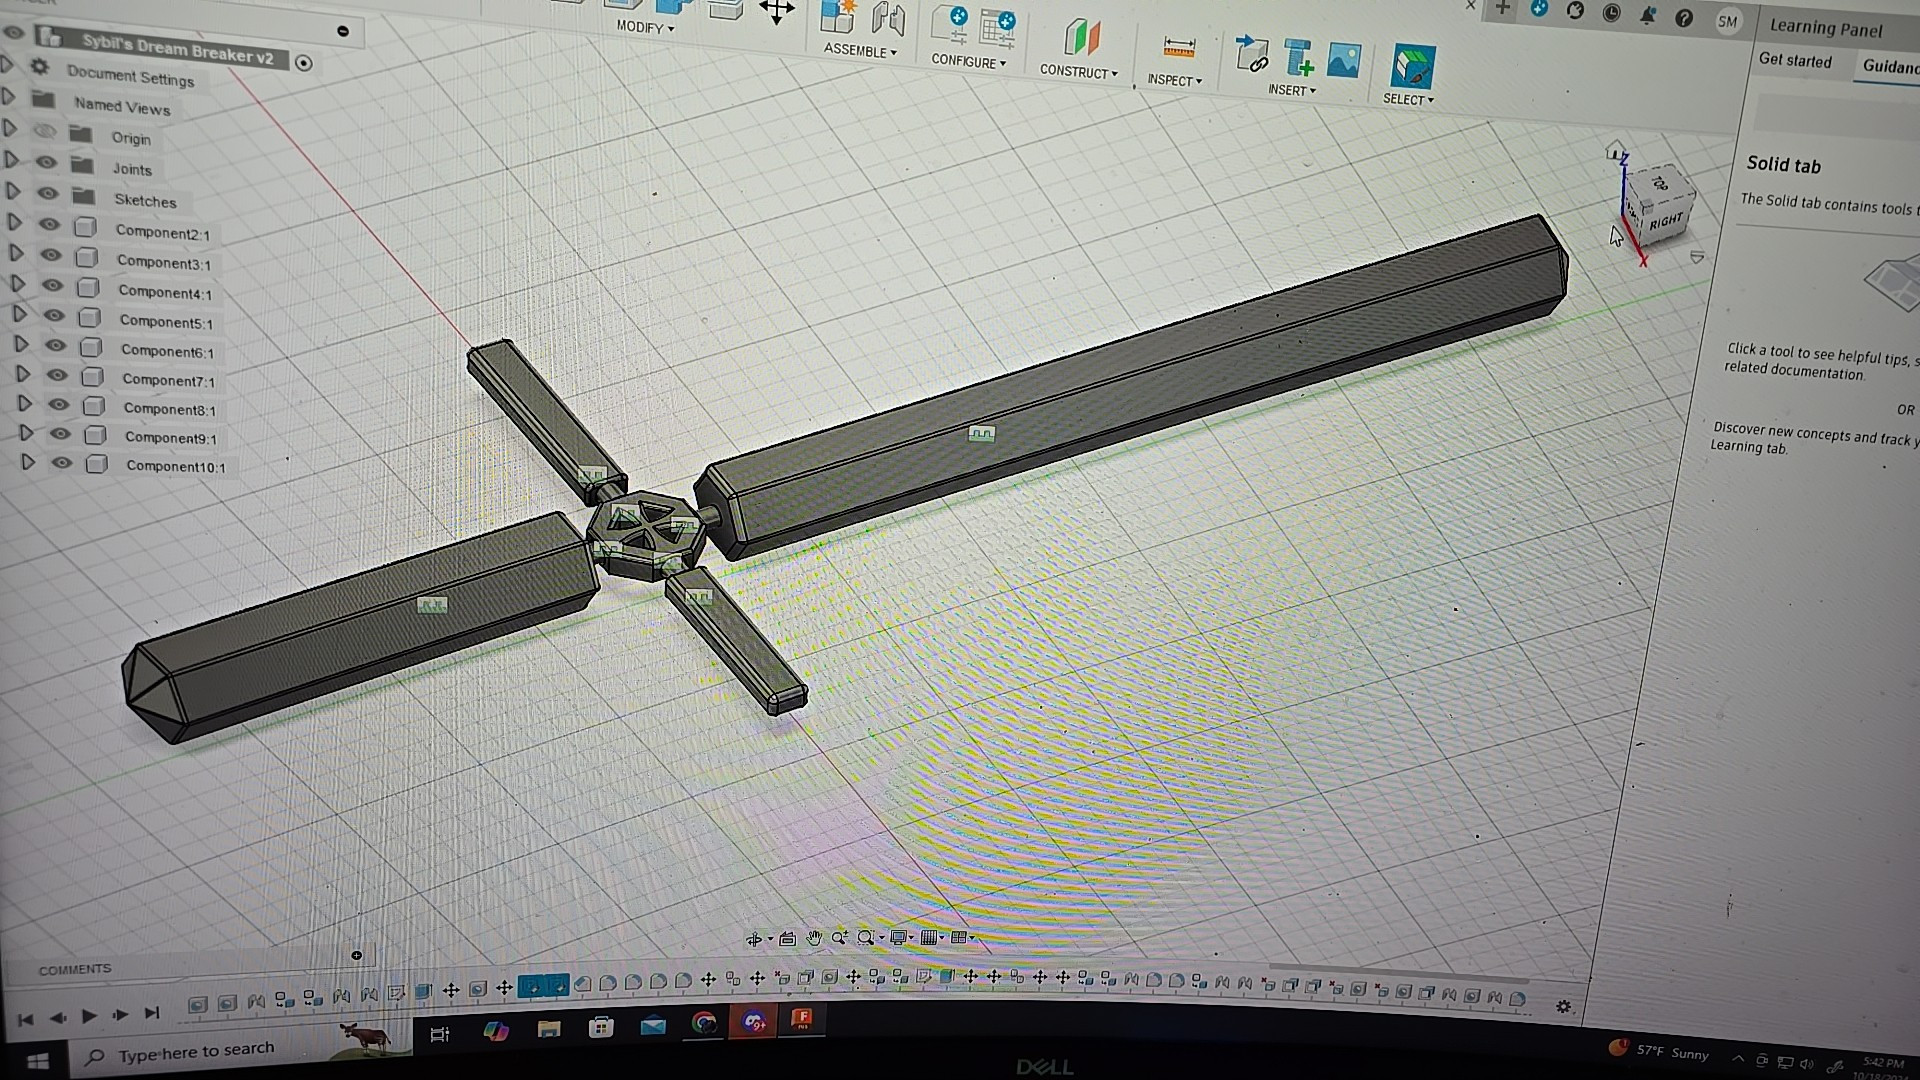Click the Joint icon in Assemble group

coord(887,19)
